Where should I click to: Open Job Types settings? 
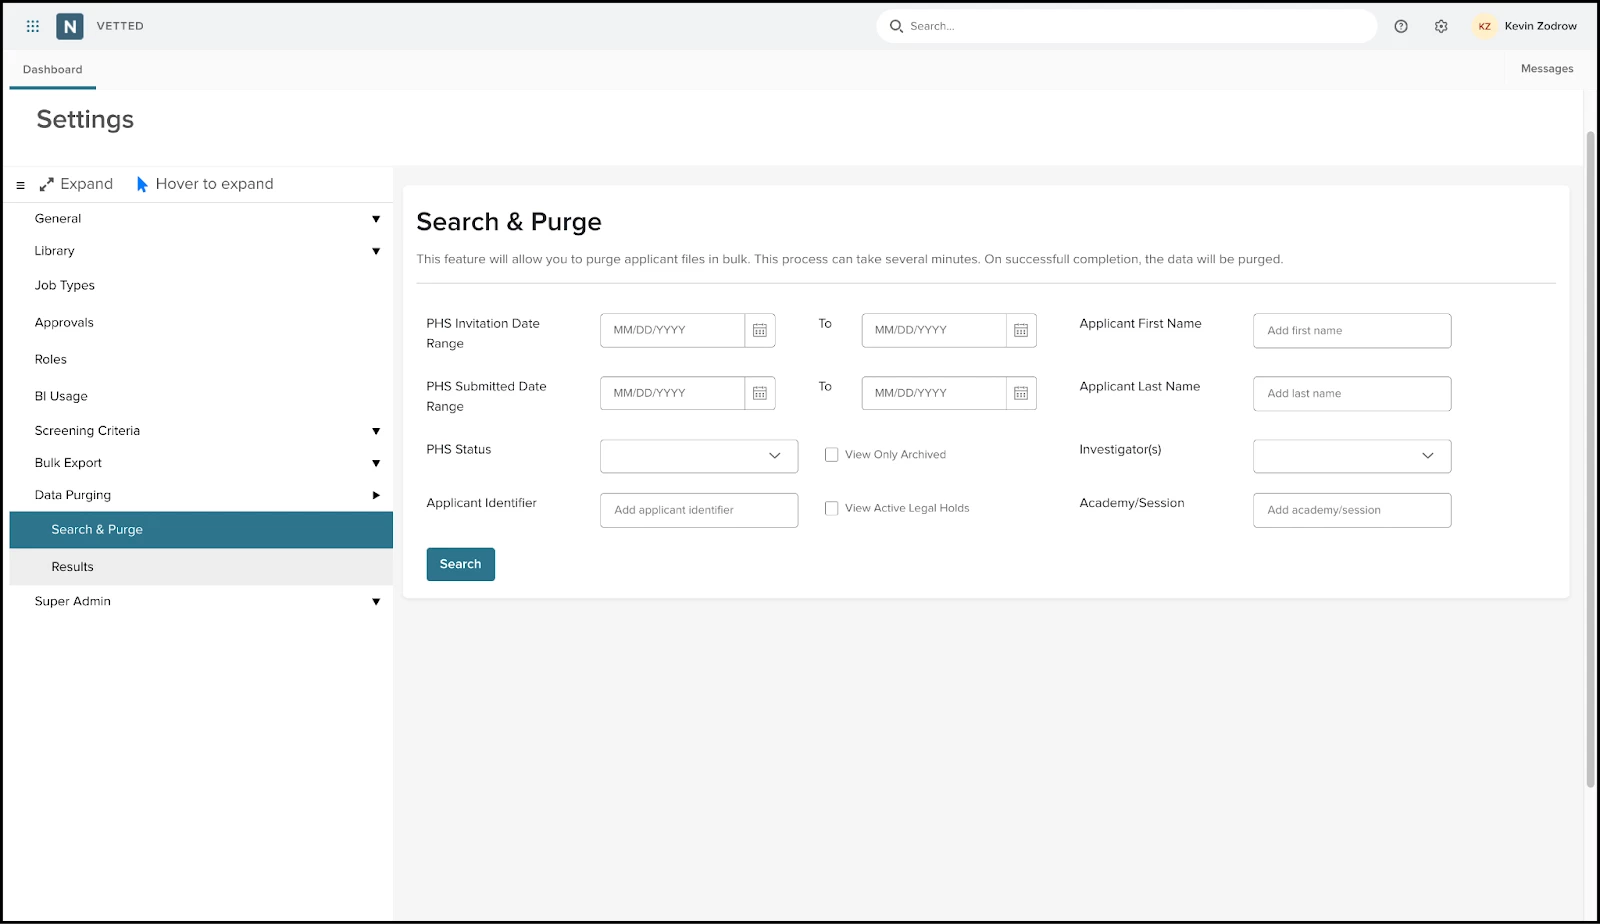65,285
